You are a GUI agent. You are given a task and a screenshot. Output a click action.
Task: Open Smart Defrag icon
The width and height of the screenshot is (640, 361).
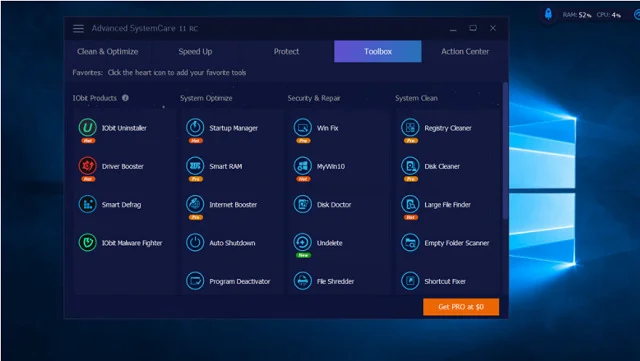click(x=87, y=204)
